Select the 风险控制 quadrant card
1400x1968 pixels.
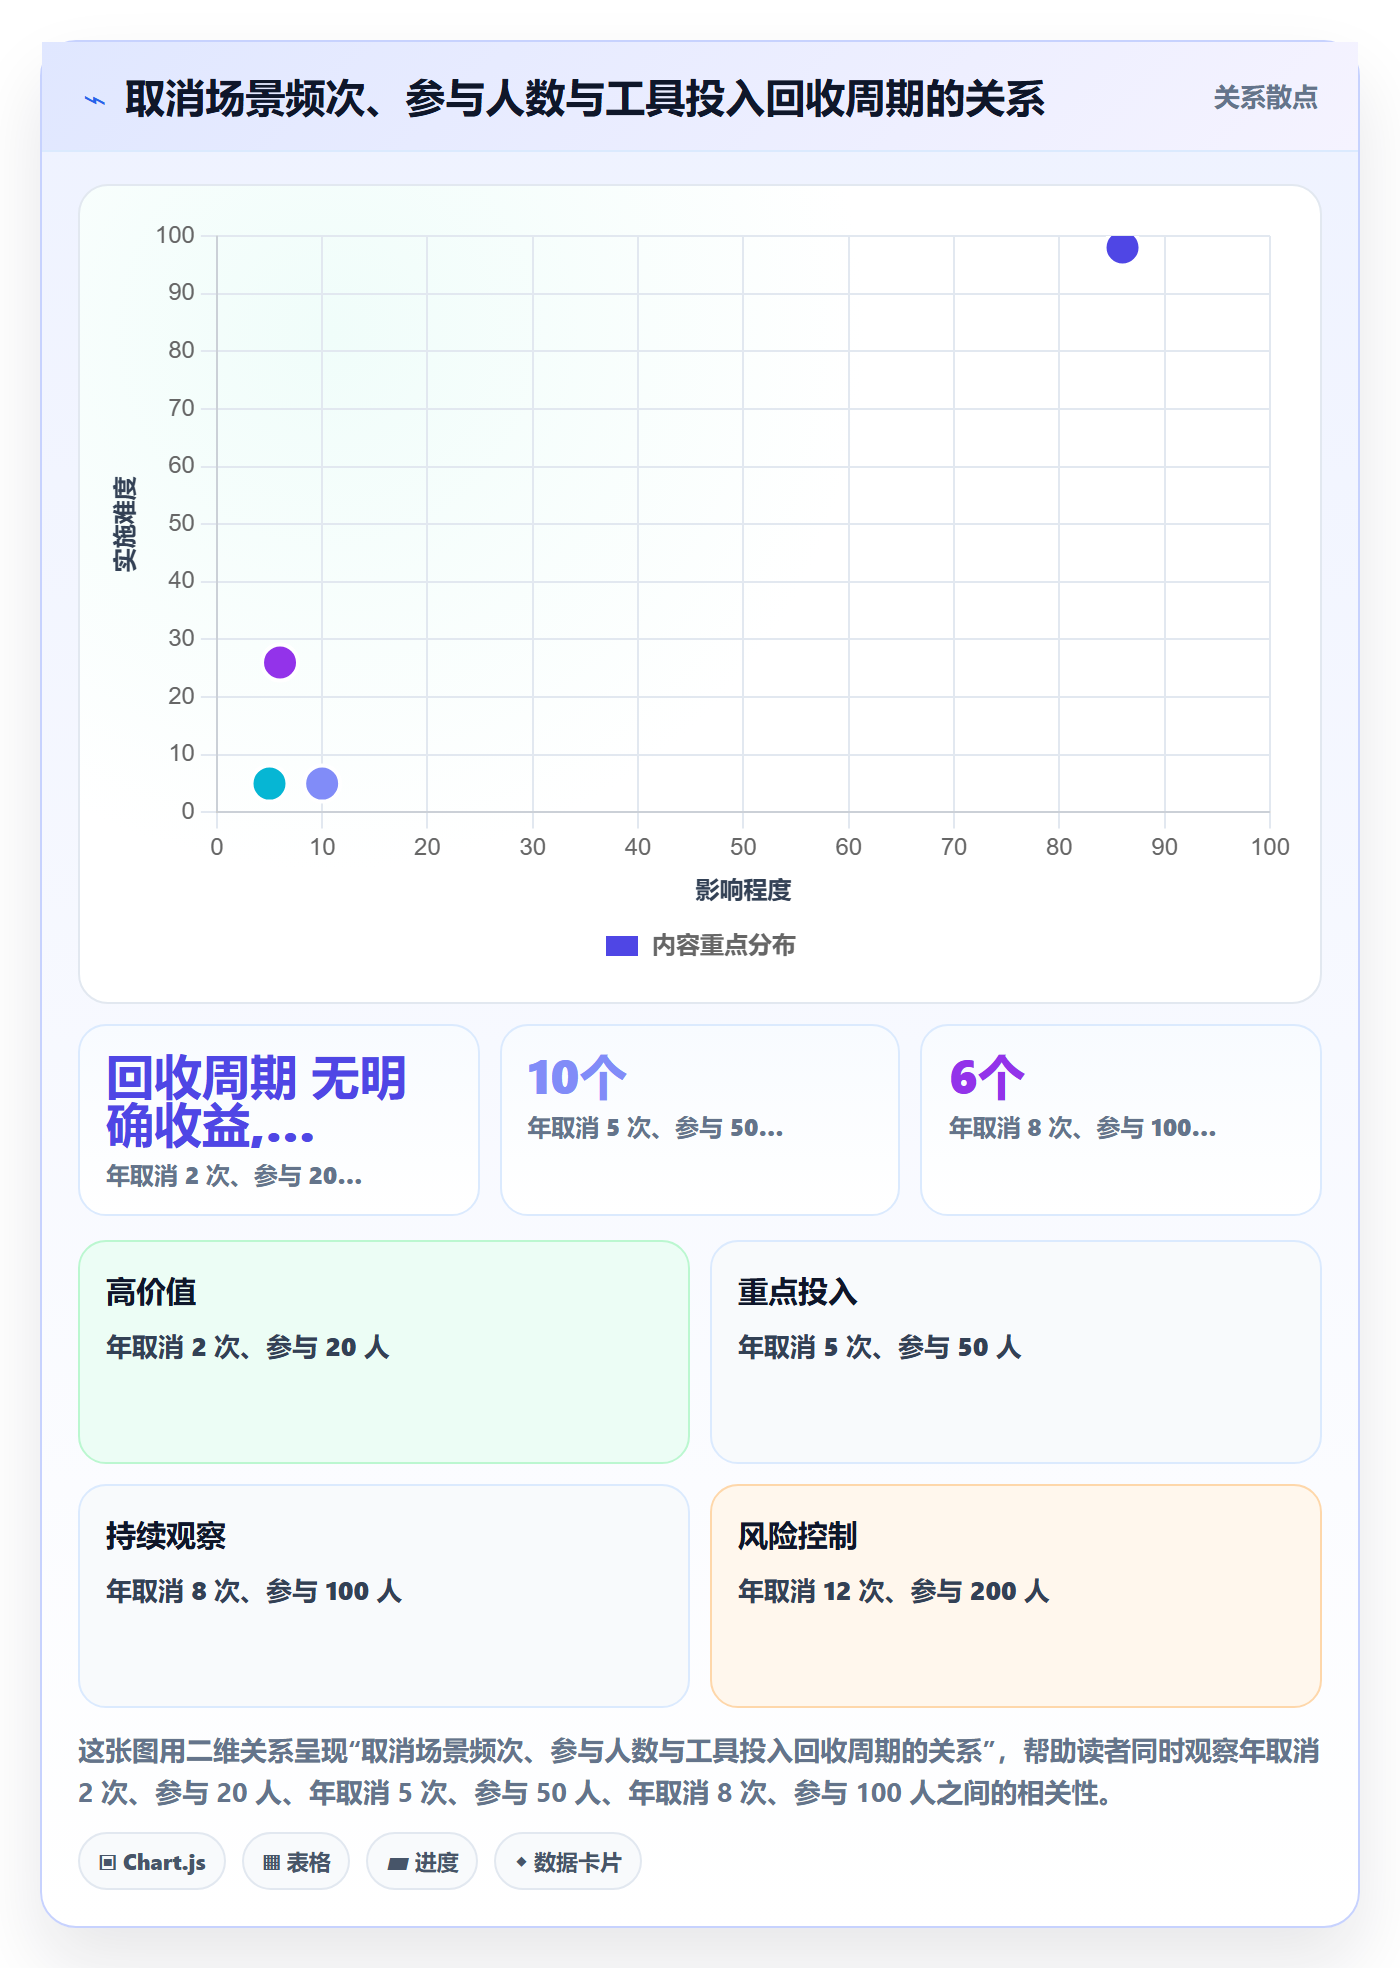[x=1016, y=1595]
